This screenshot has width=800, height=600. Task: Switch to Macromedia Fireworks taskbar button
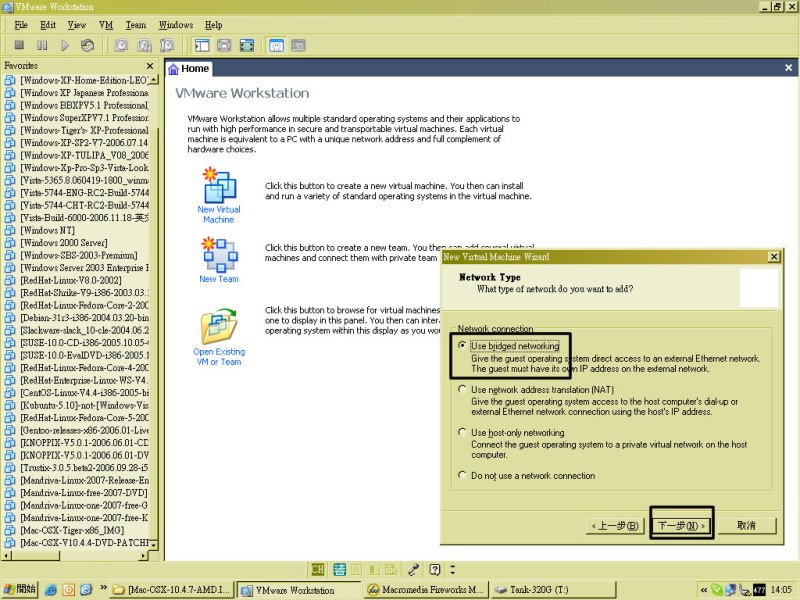pos(426,590)
